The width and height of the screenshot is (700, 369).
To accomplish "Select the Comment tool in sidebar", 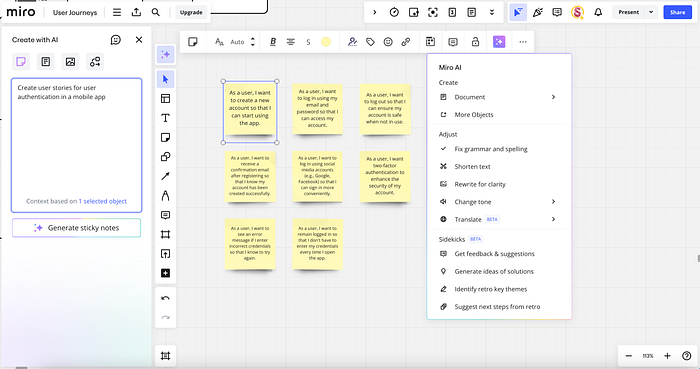I will [166, 215].
